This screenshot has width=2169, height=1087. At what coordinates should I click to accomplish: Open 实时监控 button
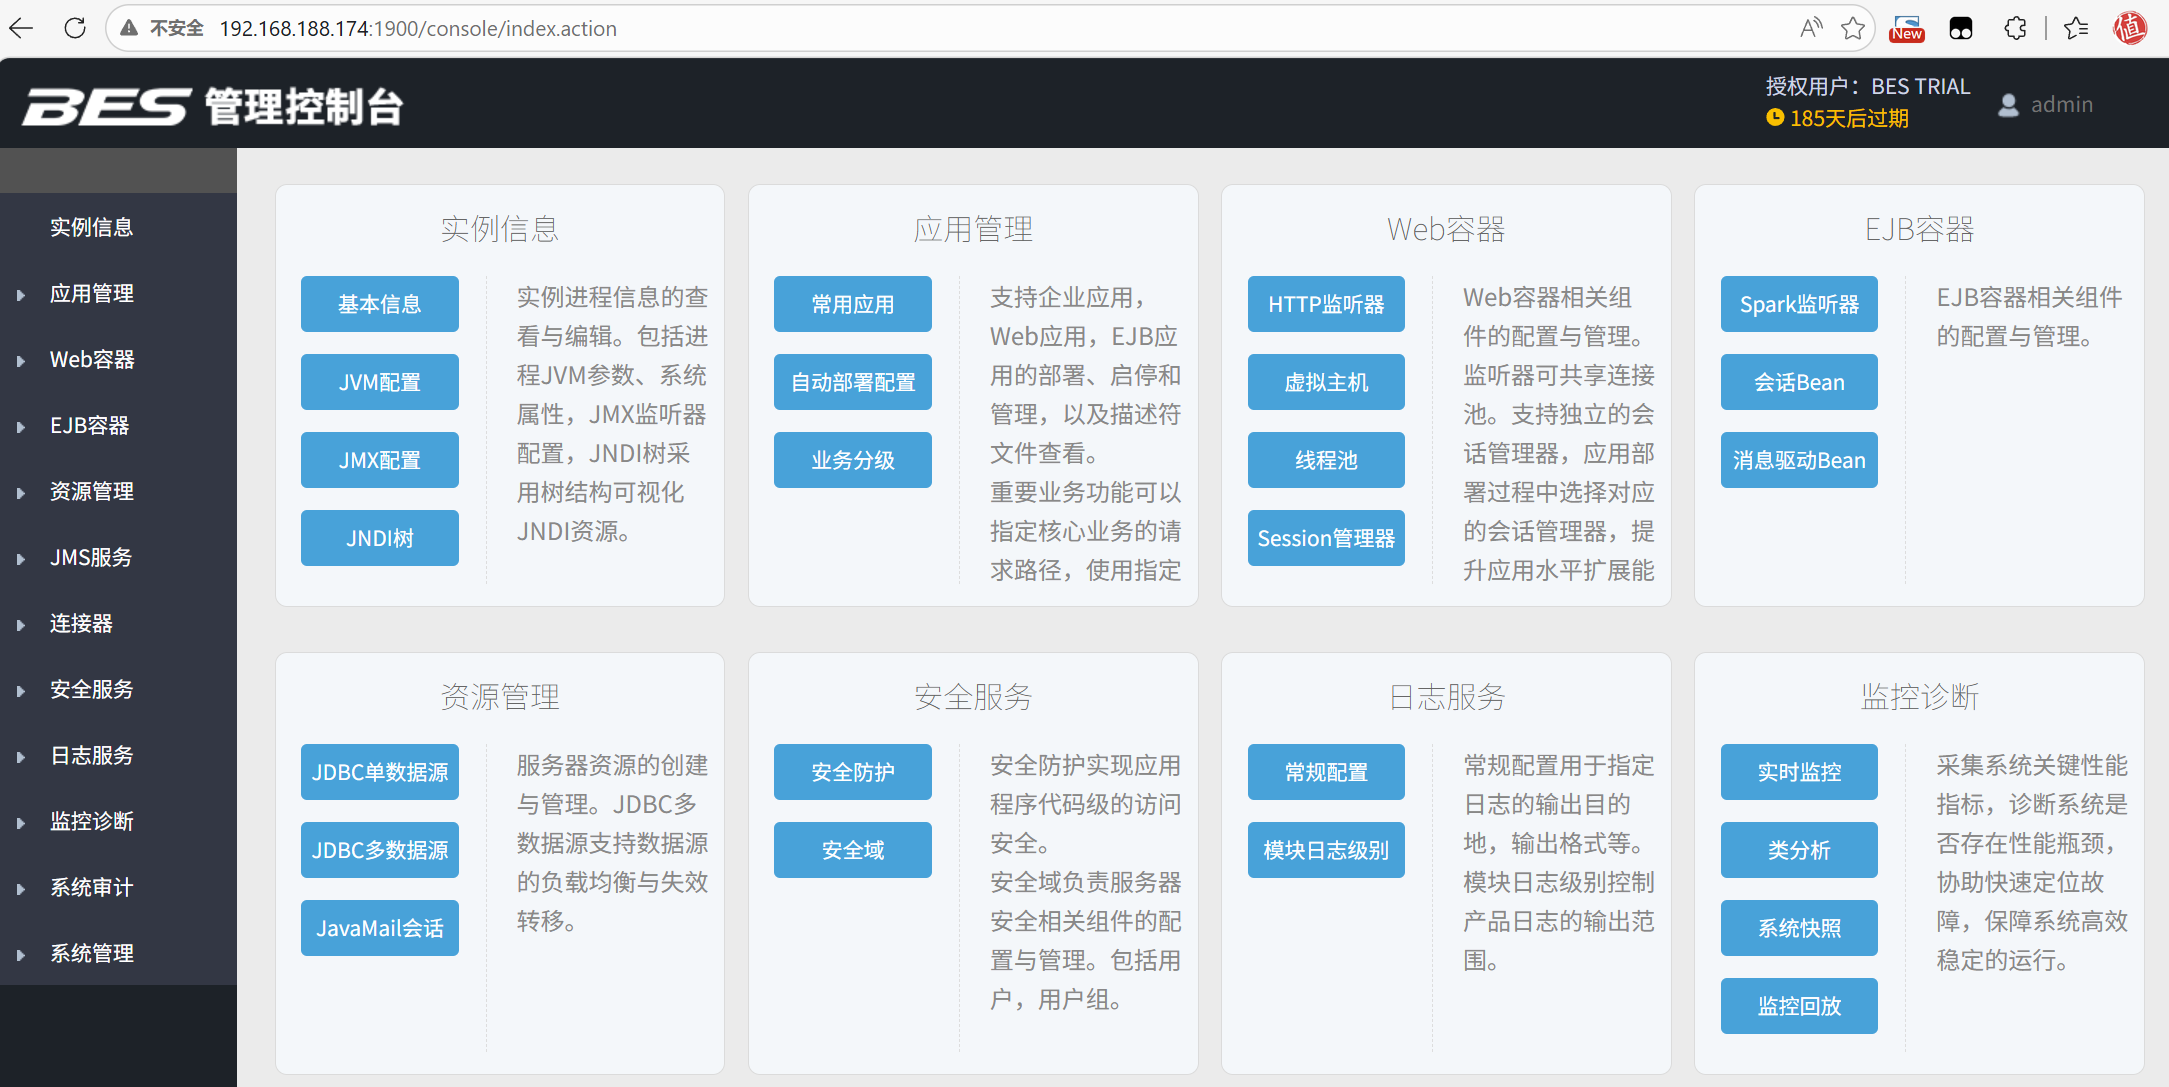[1799, 772]
